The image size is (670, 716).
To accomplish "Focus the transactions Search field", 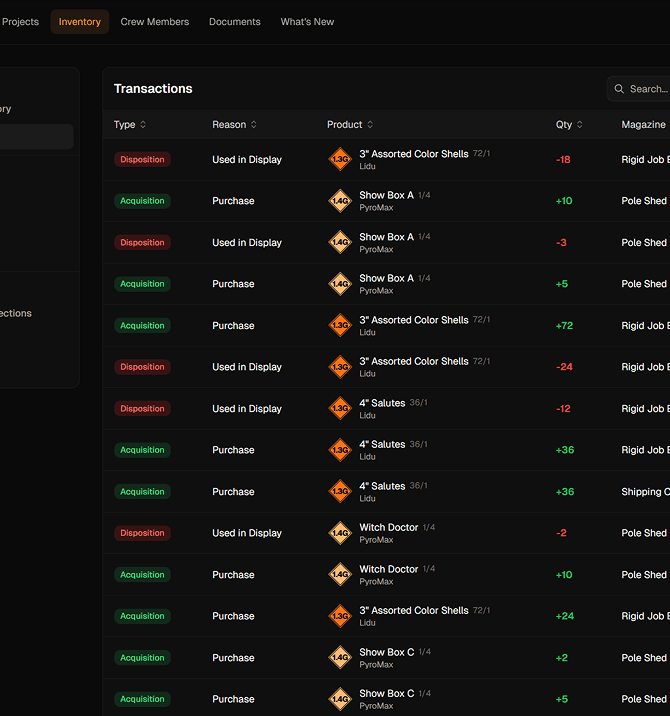I will [x=647, y=89].
